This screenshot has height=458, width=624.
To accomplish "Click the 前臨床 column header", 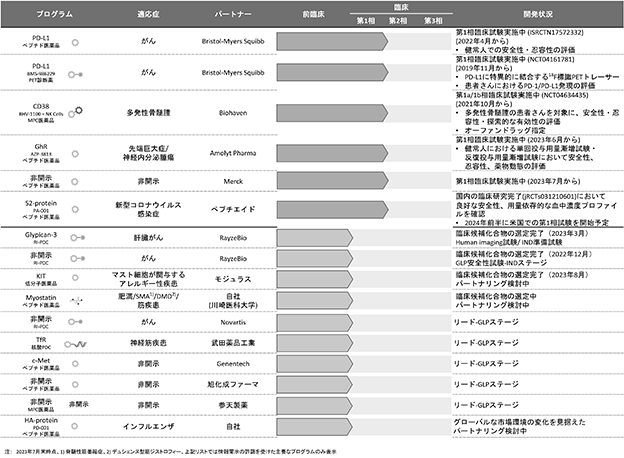I will tap(314, 14).
